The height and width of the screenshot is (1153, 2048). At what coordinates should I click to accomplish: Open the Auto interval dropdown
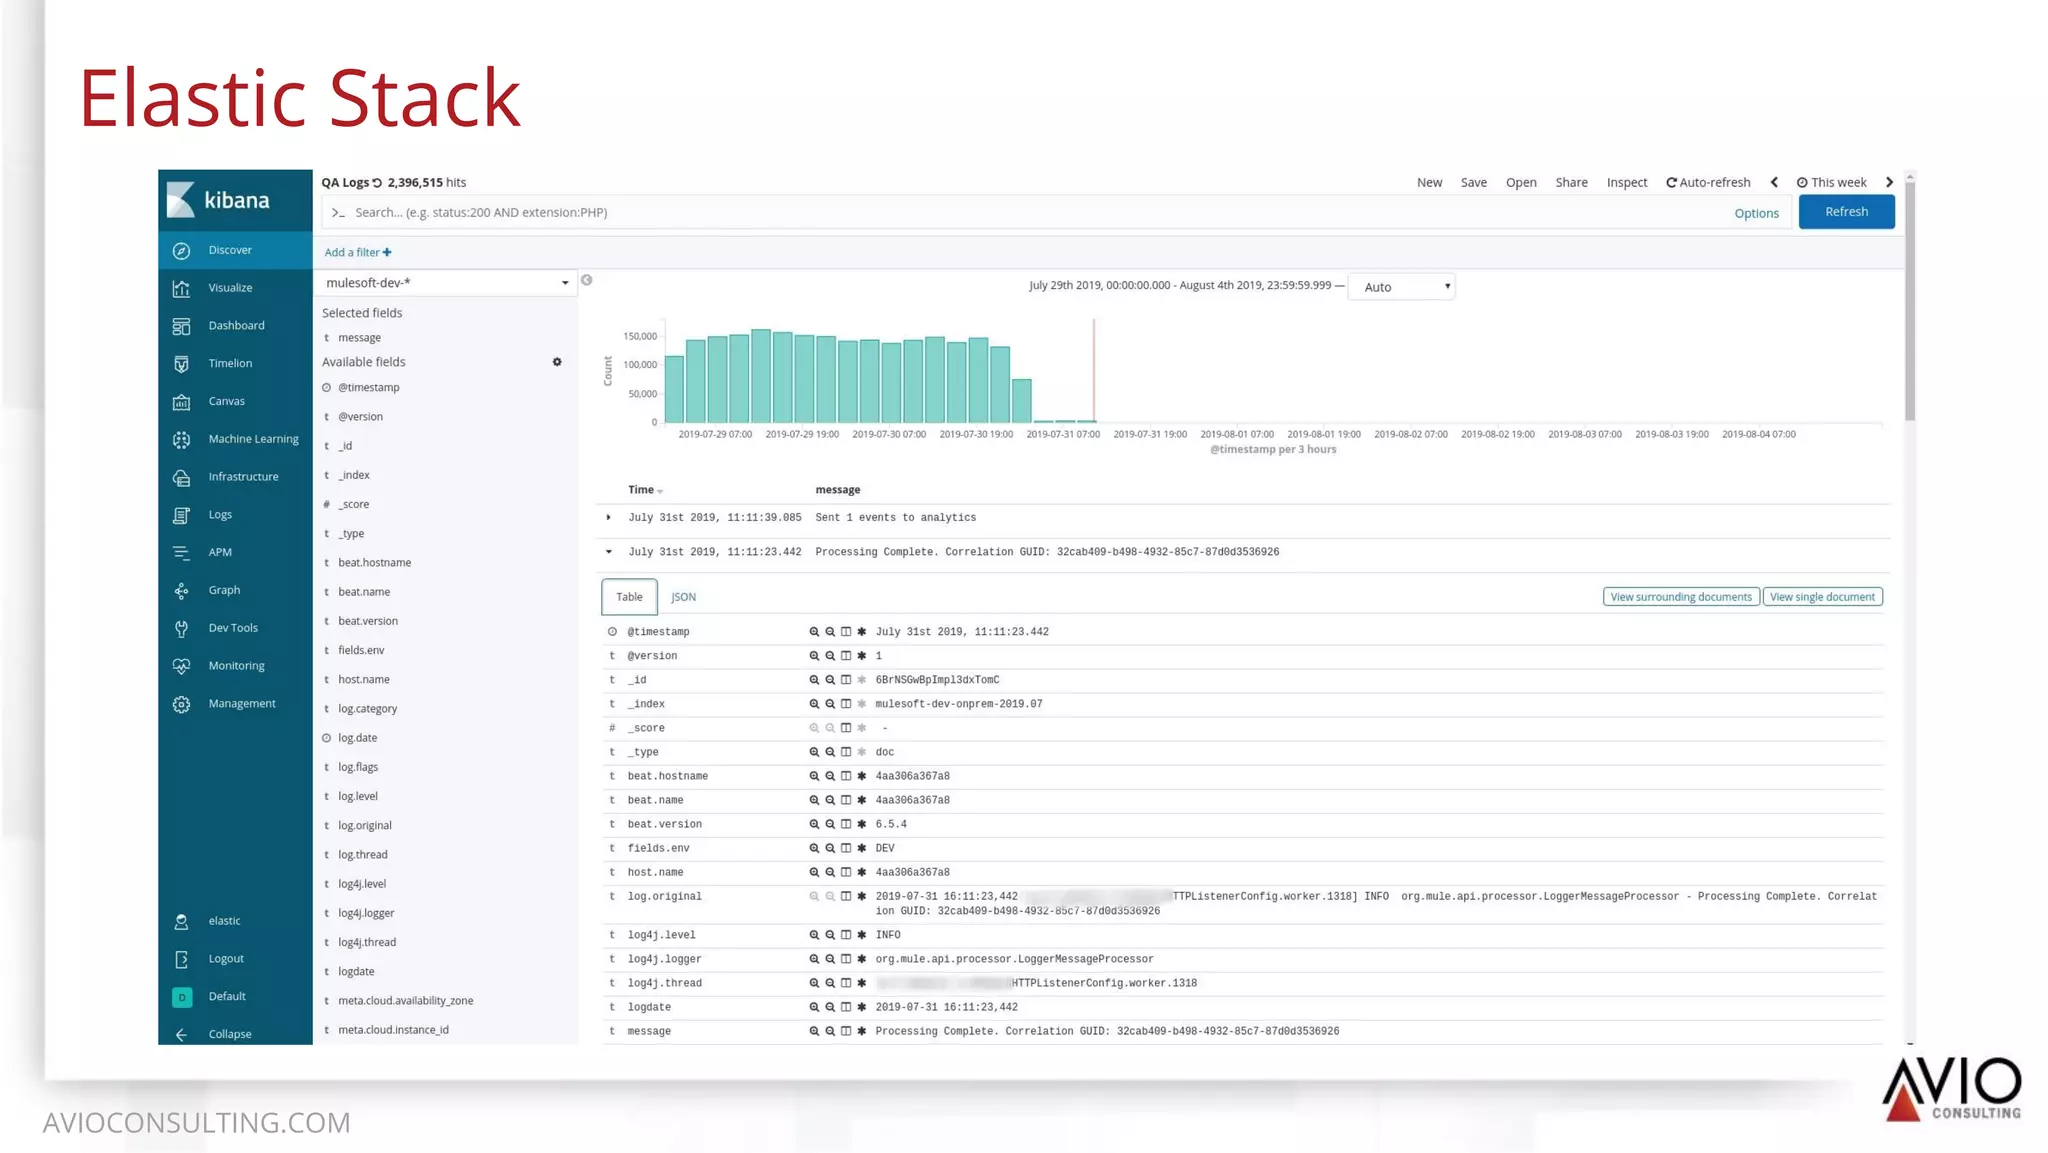click(1402, 287)
